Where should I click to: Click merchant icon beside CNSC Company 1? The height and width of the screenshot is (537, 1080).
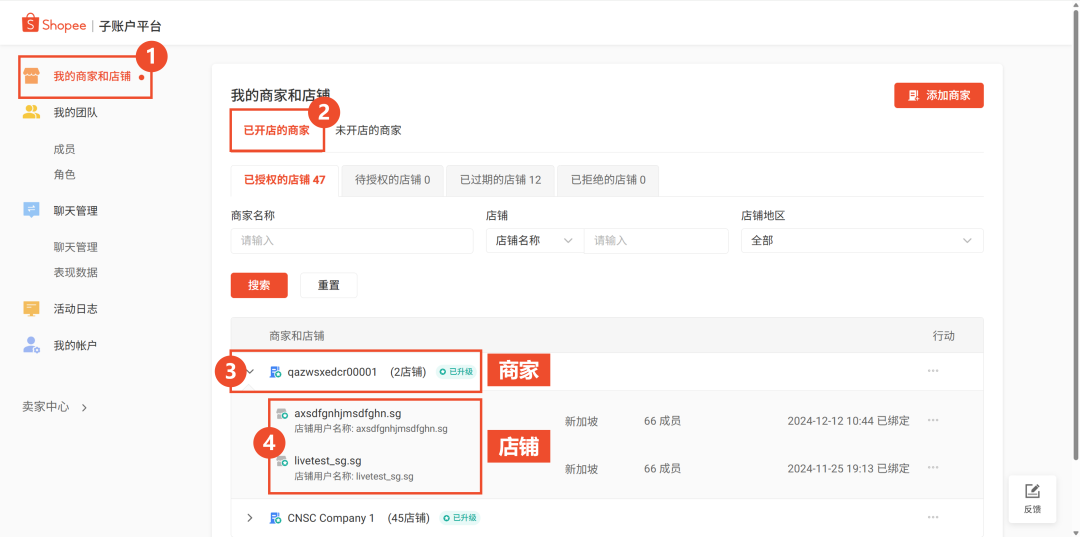coord(276,518)
